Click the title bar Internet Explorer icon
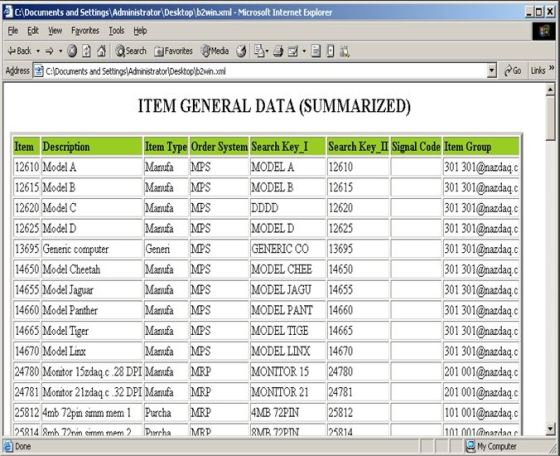Screen dimensions: 560x456 point(8,12)
